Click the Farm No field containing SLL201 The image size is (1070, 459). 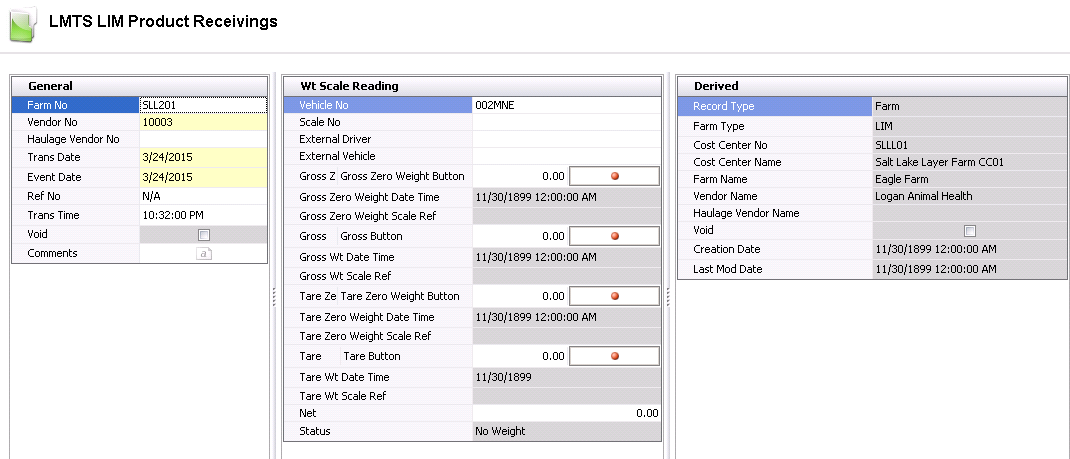tap(203, 104)
